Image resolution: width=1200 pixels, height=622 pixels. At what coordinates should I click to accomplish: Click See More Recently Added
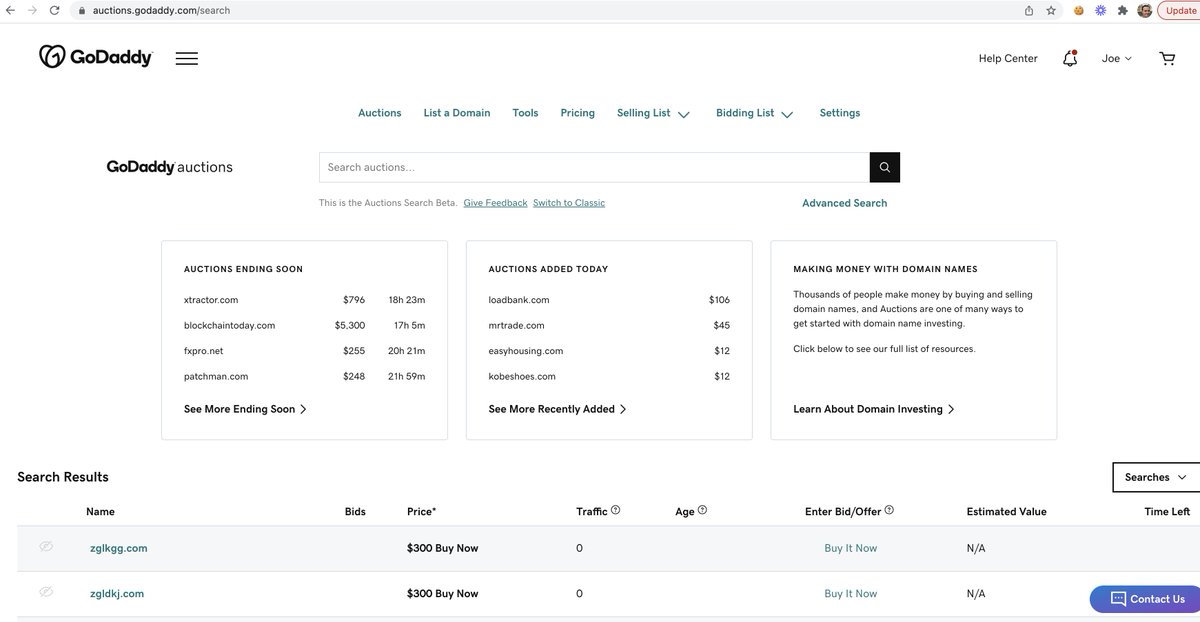557,409
